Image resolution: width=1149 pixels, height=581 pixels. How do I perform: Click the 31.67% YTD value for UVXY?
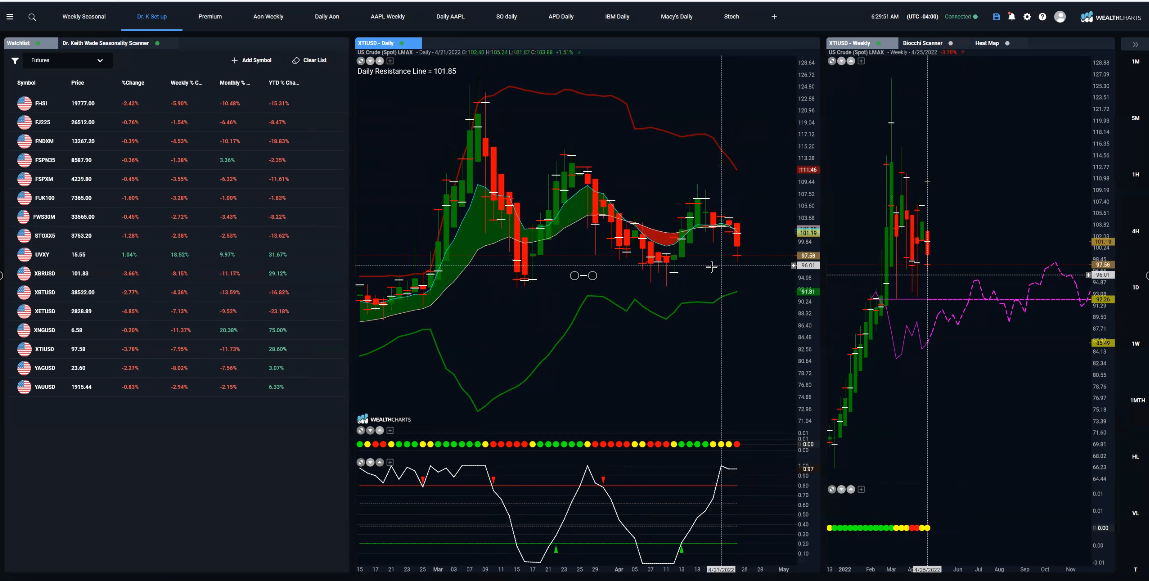coord(278,254)
